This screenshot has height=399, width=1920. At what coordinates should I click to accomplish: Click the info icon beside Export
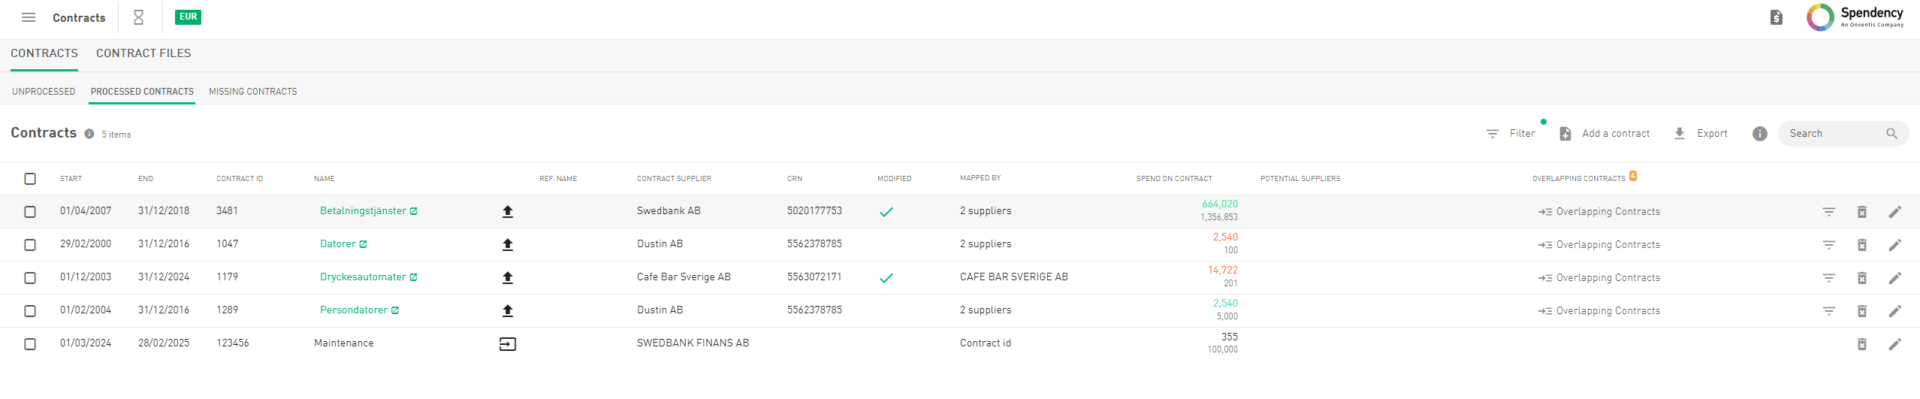(1760, 134)
